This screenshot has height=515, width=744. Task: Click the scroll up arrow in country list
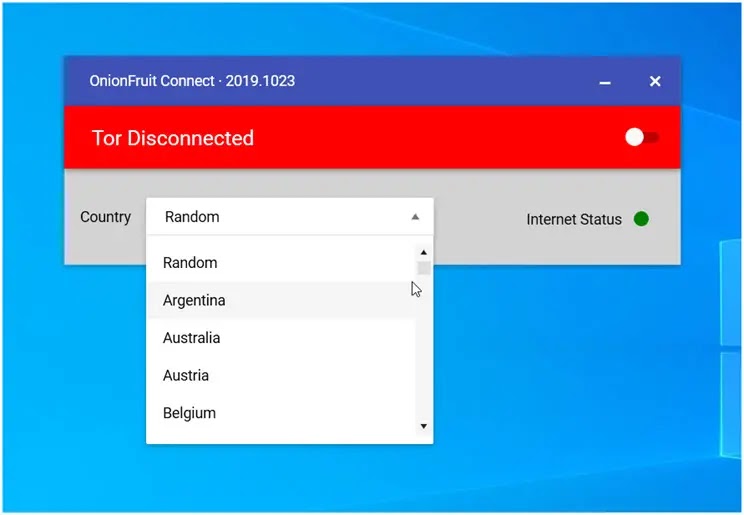click(424, 253)
